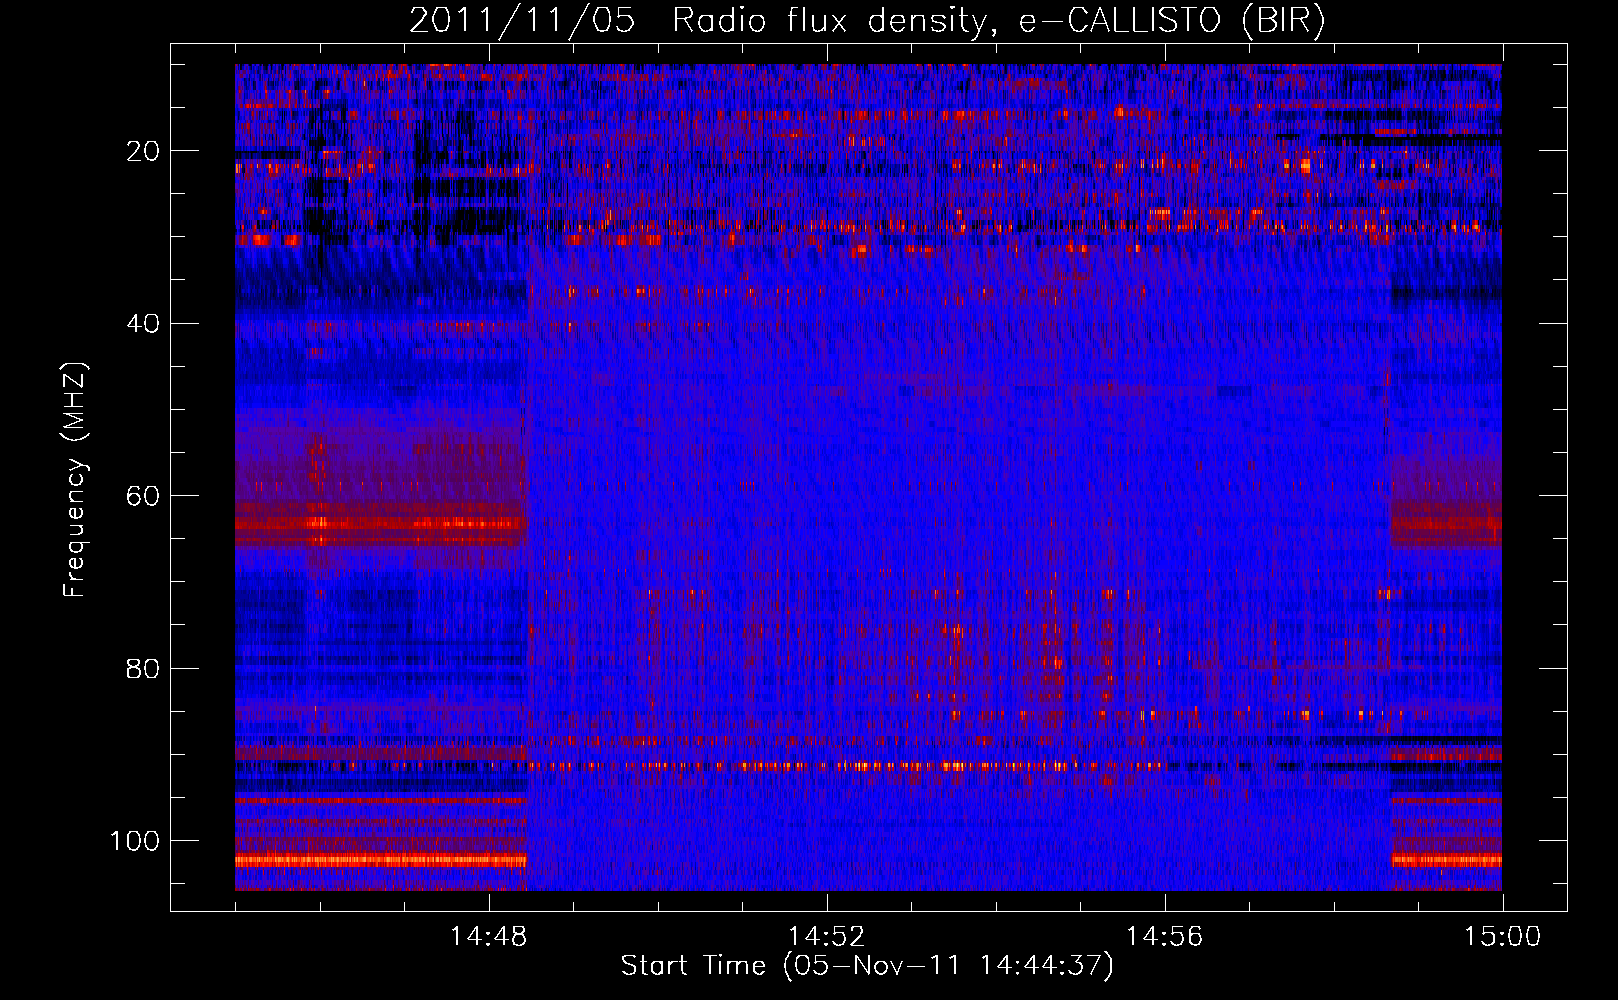Click the 14:56 time tick label
This screenshot has width=1618, height=1000.
pos(1164,937)
